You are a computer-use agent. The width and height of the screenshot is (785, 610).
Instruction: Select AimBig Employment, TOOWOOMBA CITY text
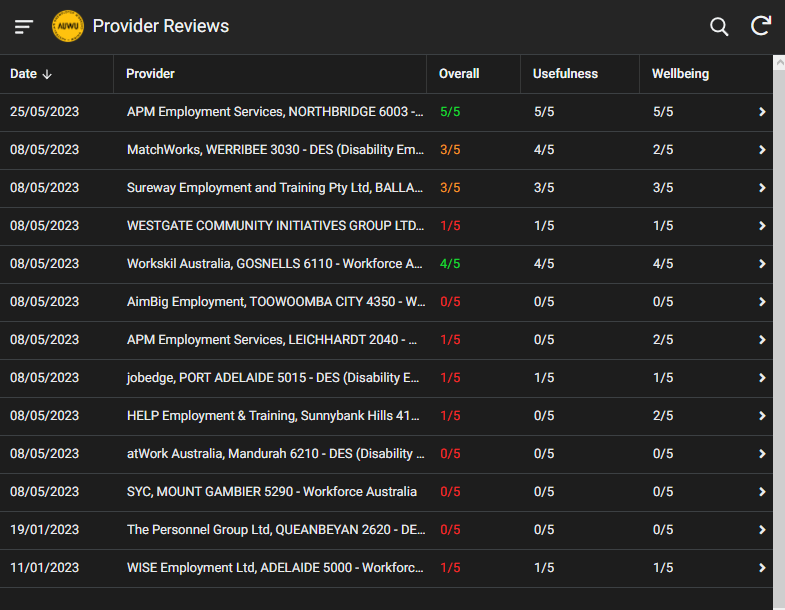276,302
